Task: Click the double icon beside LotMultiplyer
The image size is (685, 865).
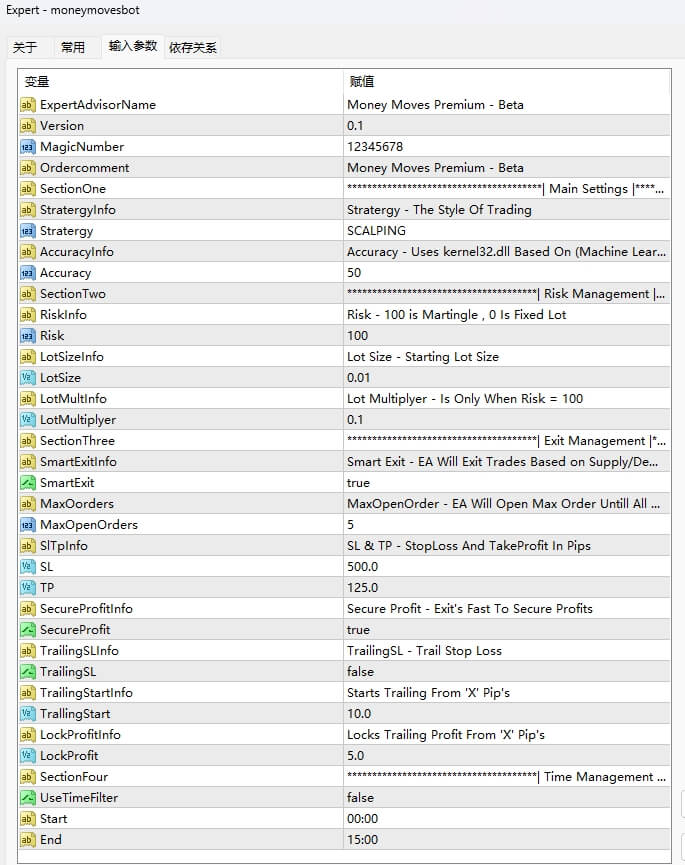Action: [x=28, y=420]
